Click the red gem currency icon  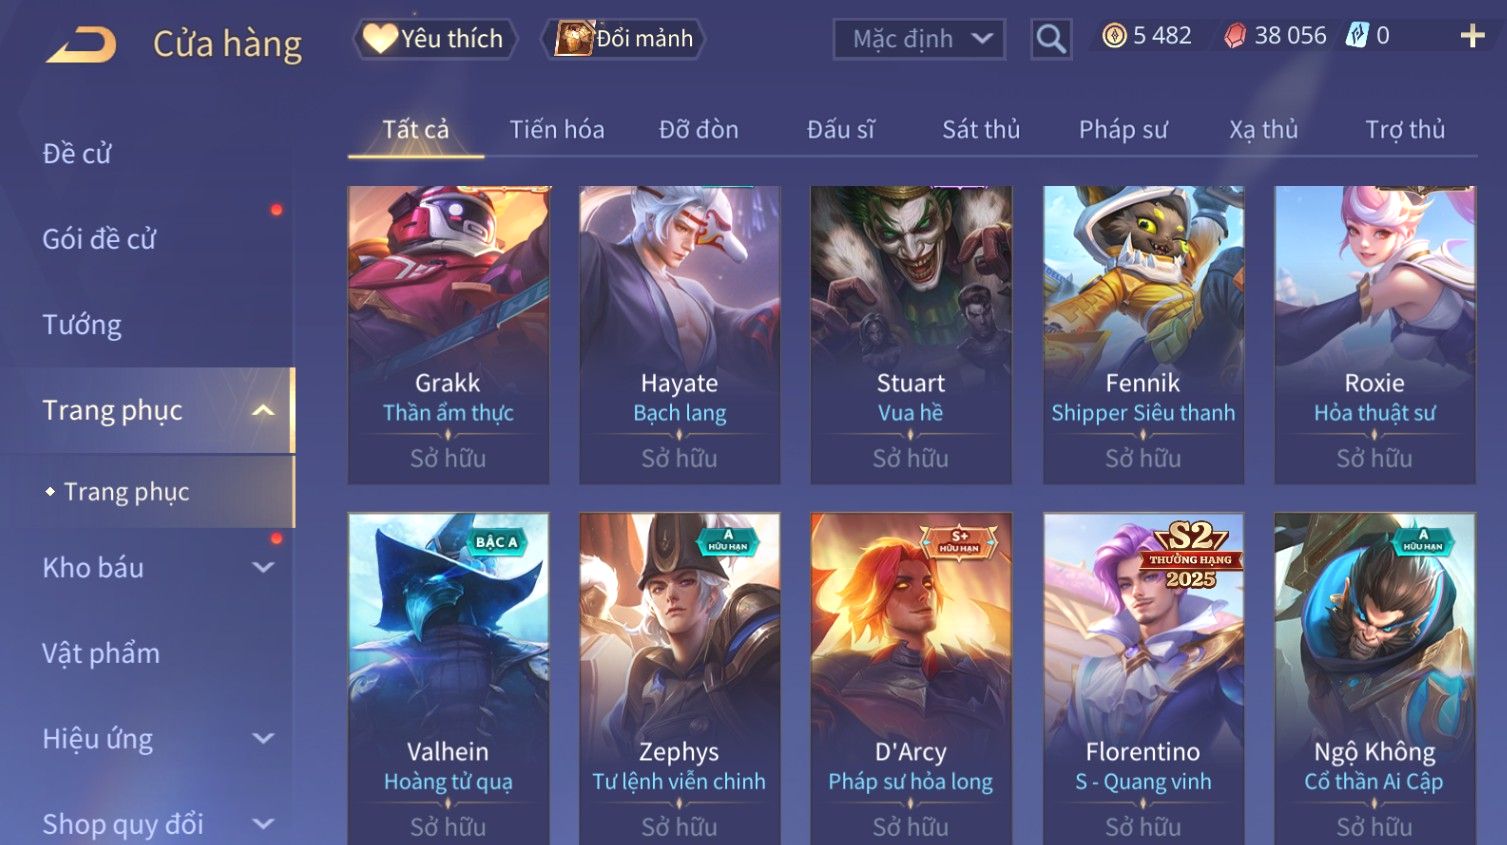tap(1236, 36)
